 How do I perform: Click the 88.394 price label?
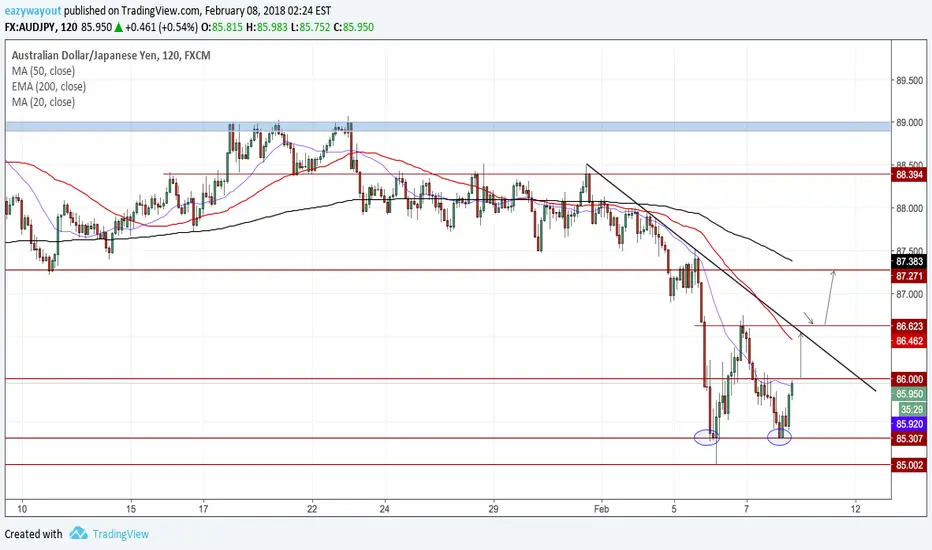click(x=909, y=175)
